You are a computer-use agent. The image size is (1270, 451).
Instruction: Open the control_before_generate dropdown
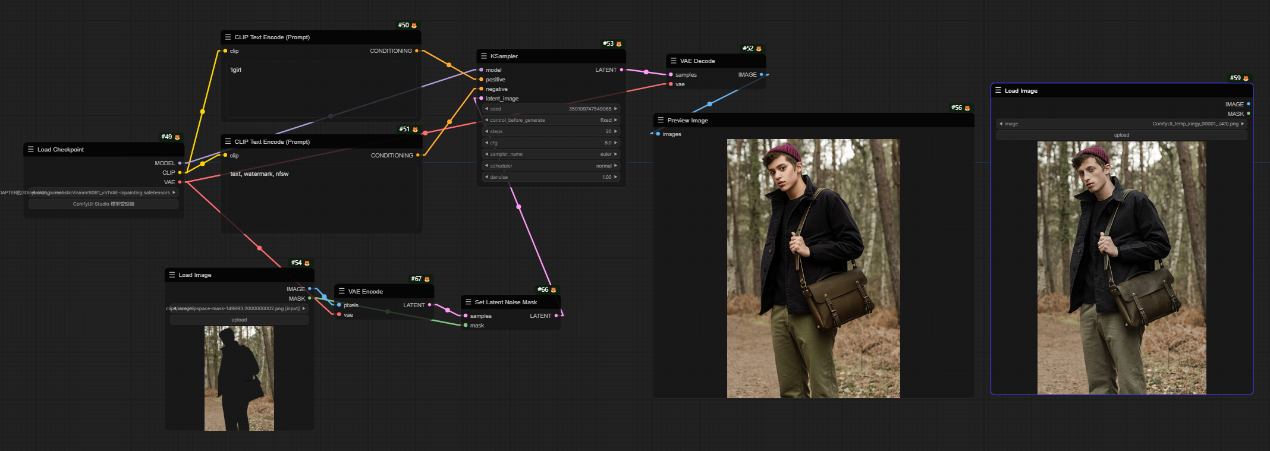click(551, 119)
